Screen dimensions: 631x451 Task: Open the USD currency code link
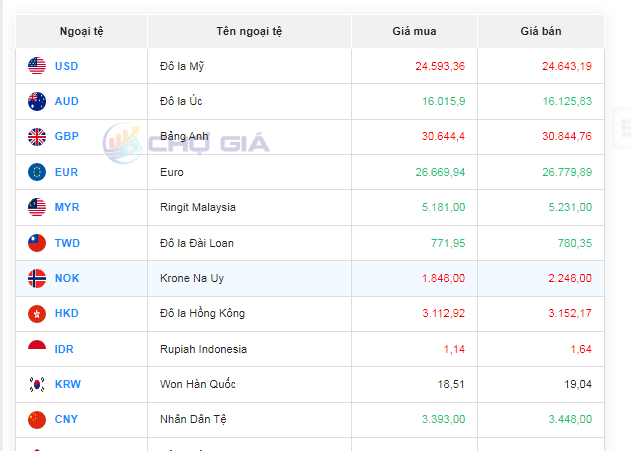[x=66, y=66]
